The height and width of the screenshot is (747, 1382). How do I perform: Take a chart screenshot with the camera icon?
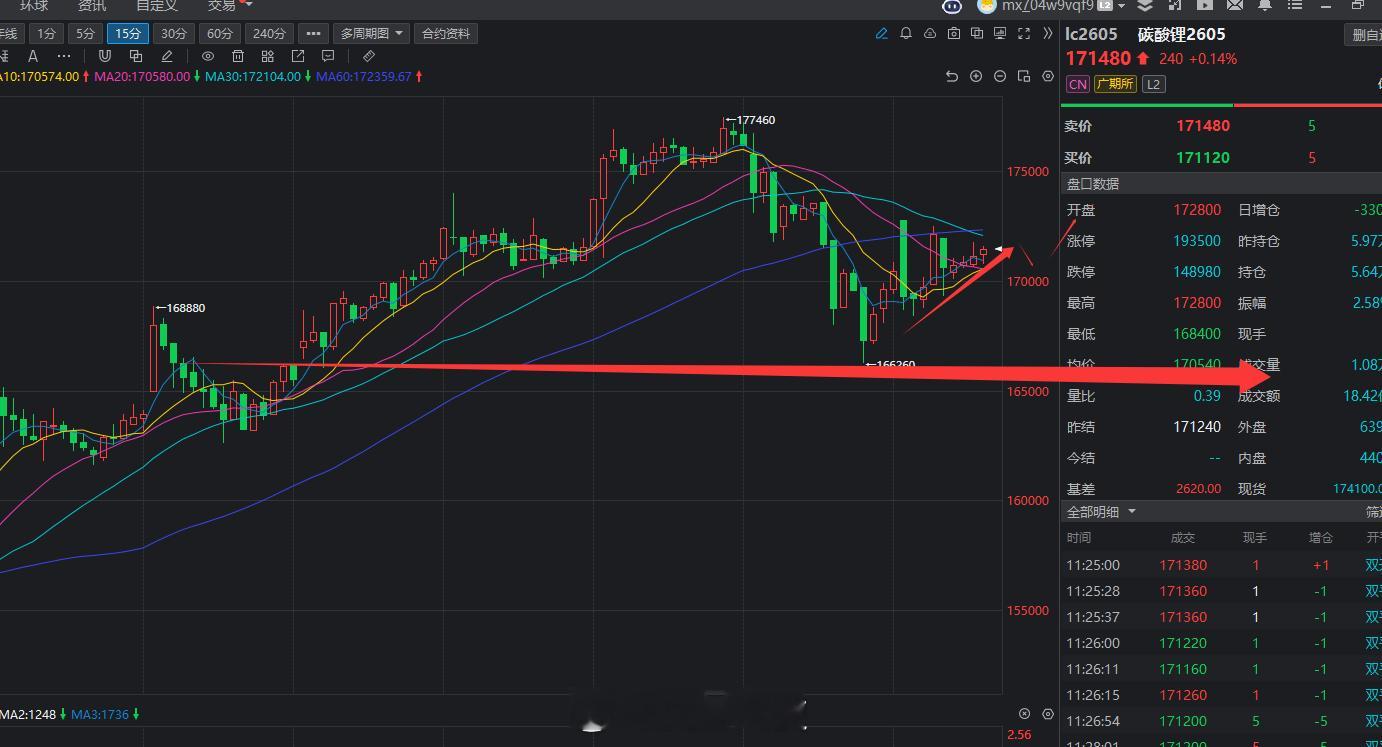954,33
